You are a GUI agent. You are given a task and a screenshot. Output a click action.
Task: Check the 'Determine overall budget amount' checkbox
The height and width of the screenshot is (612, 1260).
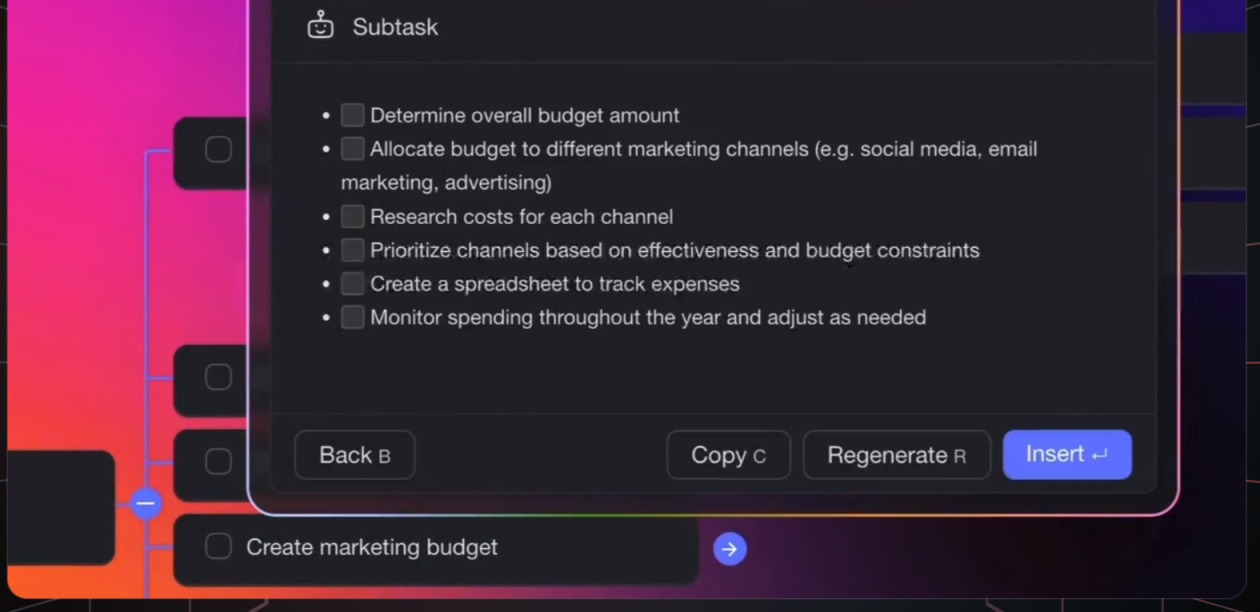pos(352,115)
